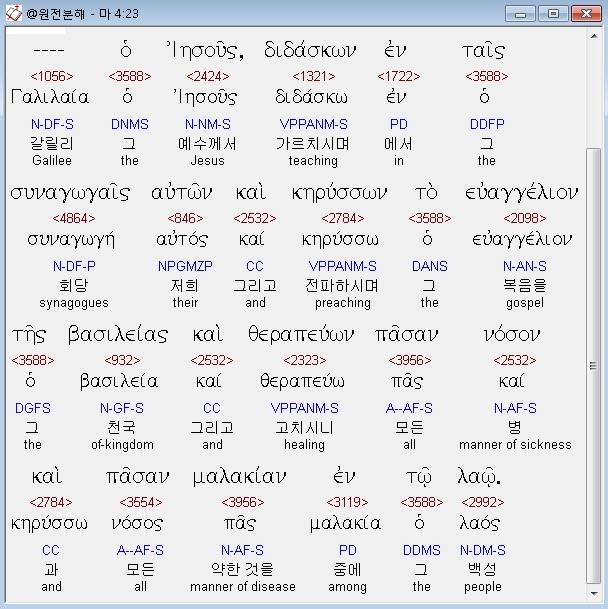
Task: Click the parsing code N-AN-S
Action: click(x=525, y=266)
